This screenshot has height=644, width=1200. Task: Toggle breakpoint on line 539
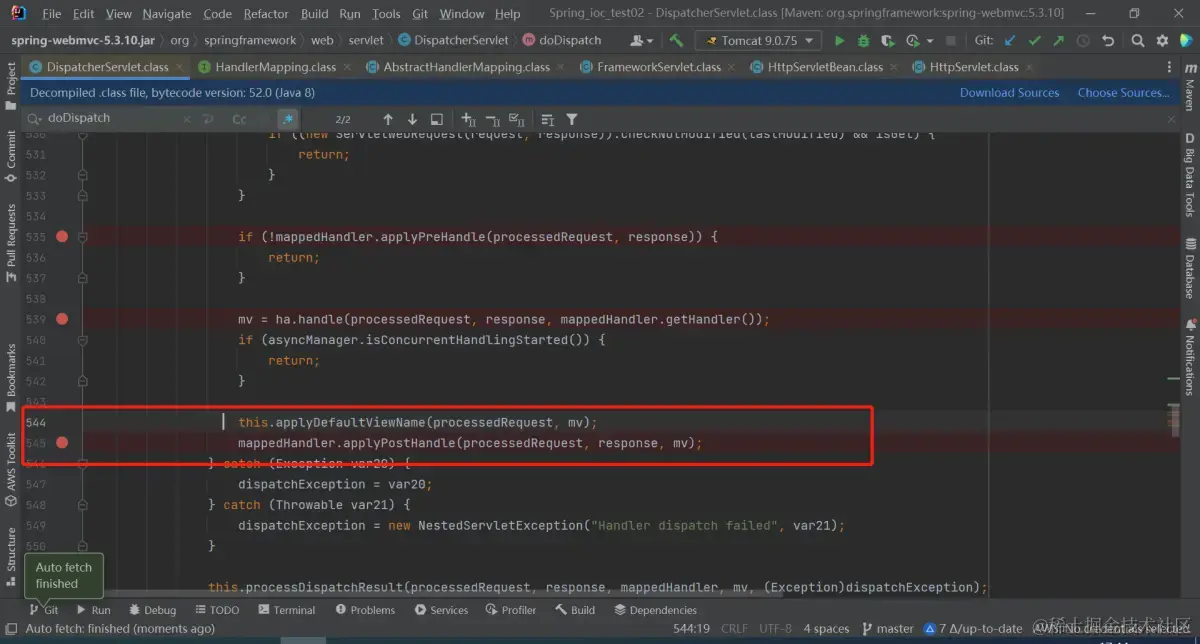click(62, 319)
